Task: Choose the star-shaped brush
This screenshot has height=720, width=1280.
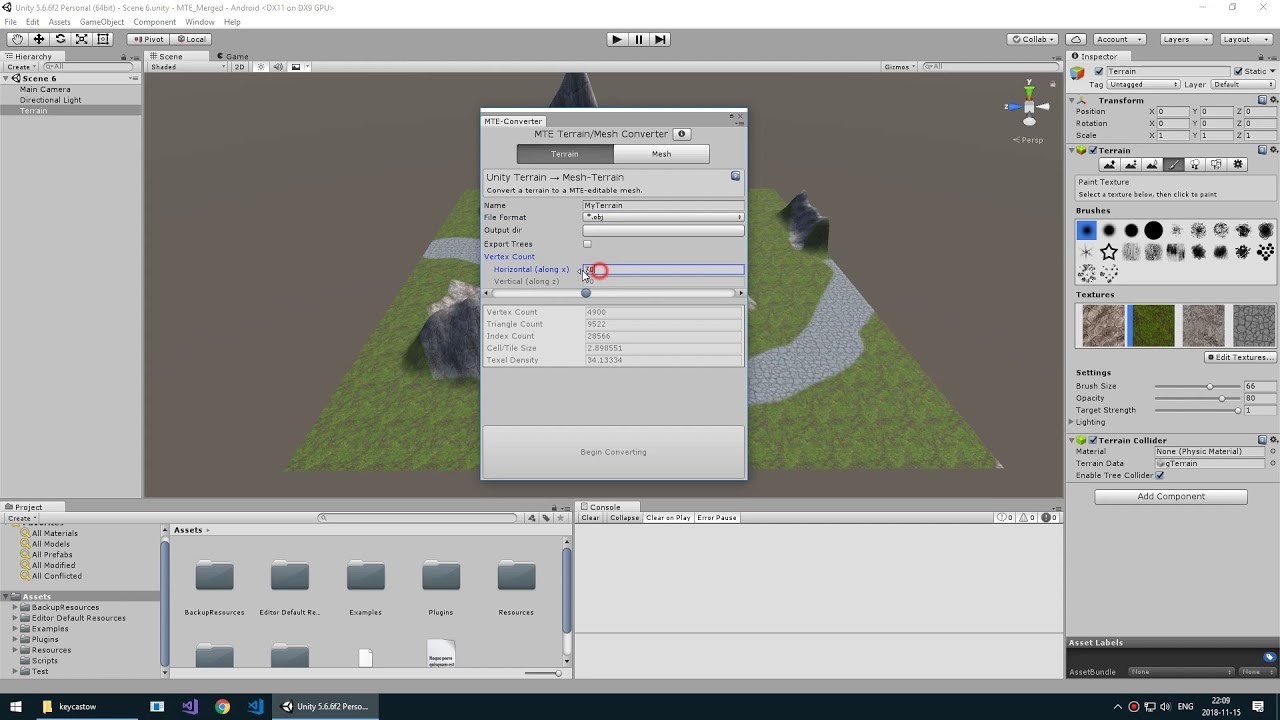Action: pos(1109,252)
